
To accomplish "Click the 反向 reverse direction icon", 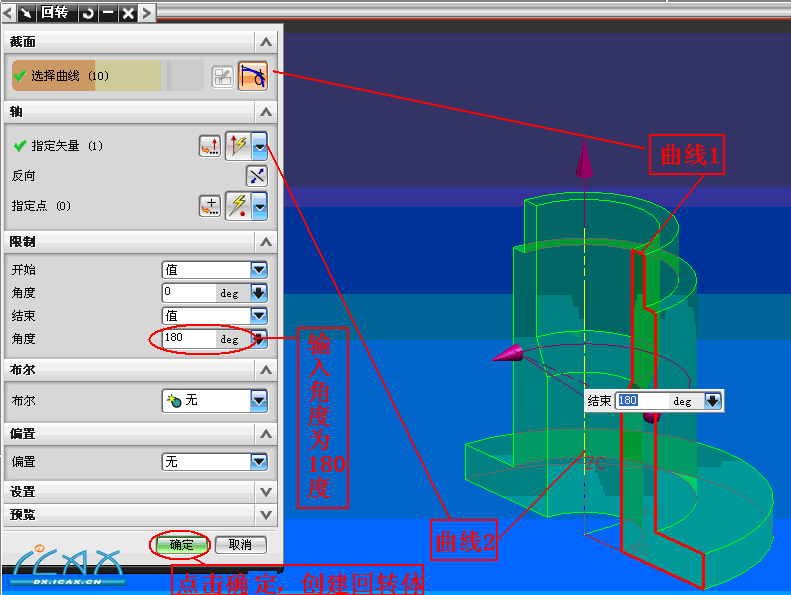I will coord(257,176).
